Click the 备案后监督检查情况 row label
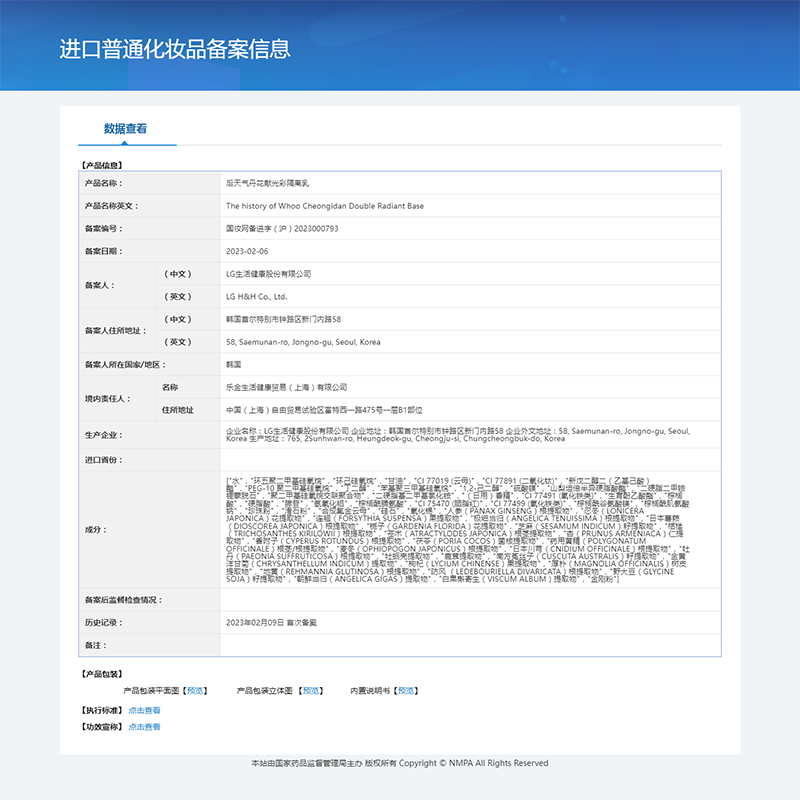This screenshot has height=800, width=800. pyautogui.click(x=123, y=600)
